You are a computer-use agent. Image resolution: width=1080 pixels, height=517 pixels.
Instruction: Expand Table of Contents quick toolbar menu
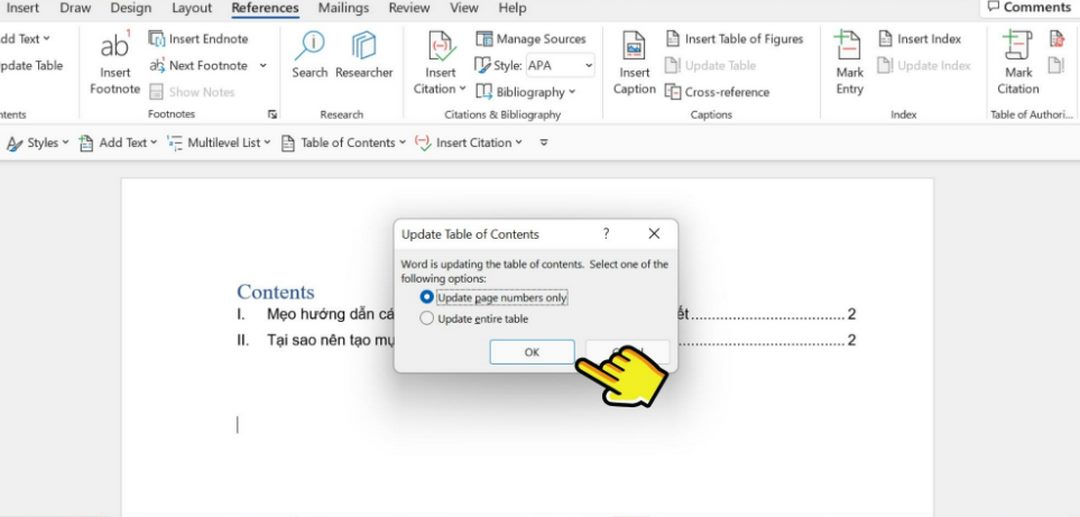point(343,143)
